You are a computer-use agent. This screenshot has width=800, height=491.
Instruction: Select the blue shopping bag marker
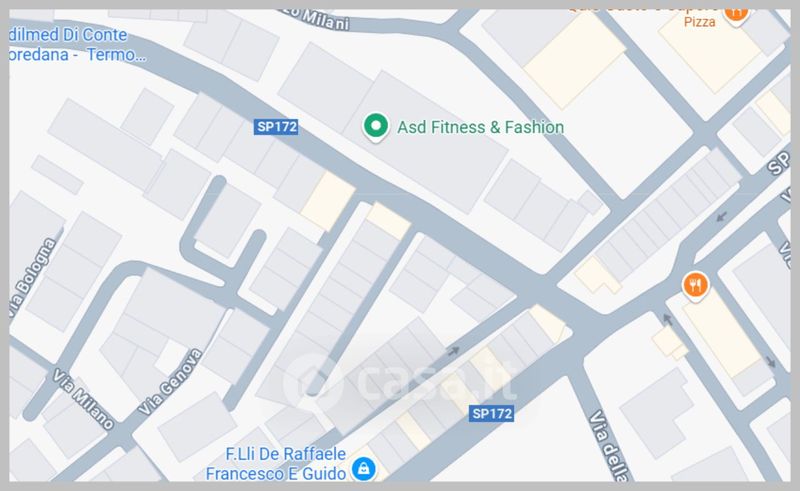(x=363, y=468)
